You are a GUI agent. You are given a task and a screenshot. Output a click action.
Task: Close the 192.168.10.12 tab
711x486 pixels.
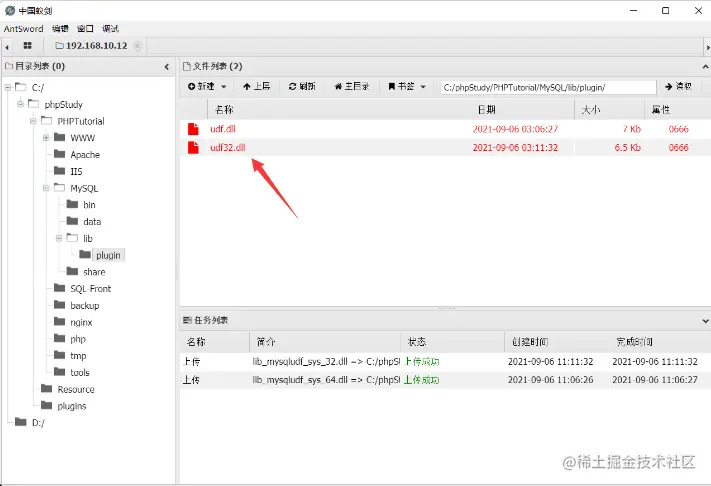coord(137,45)
